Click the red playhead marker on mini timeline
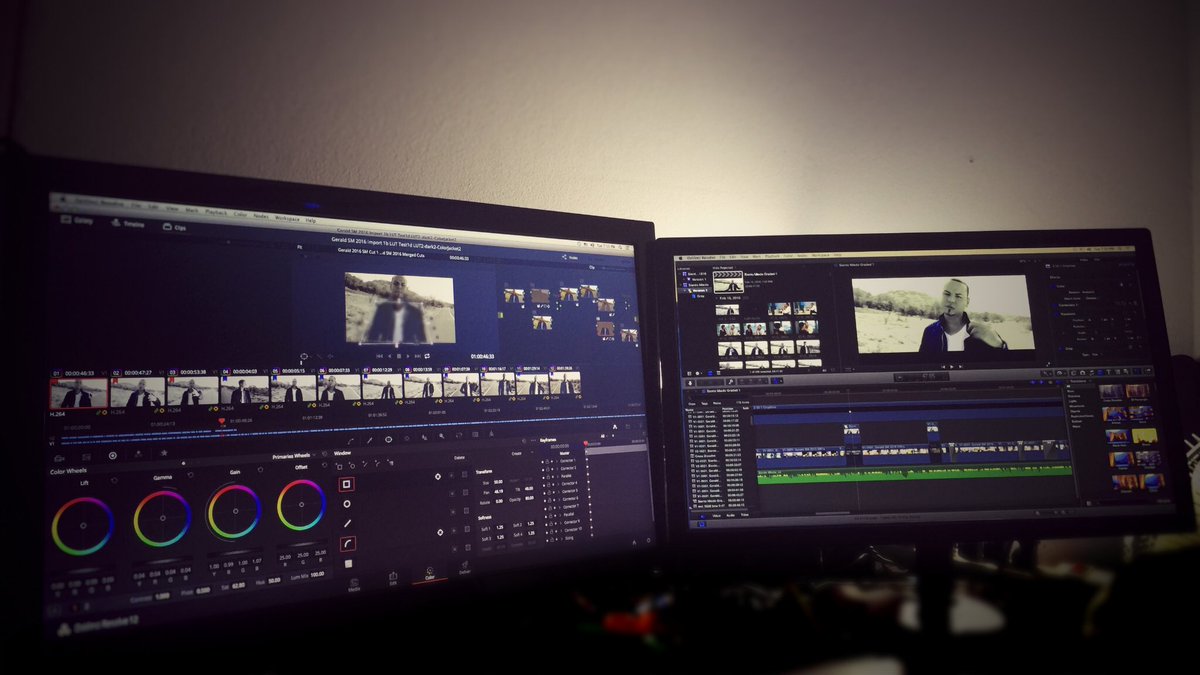Viewport: 1200px width, 675px height. point(221,422)
